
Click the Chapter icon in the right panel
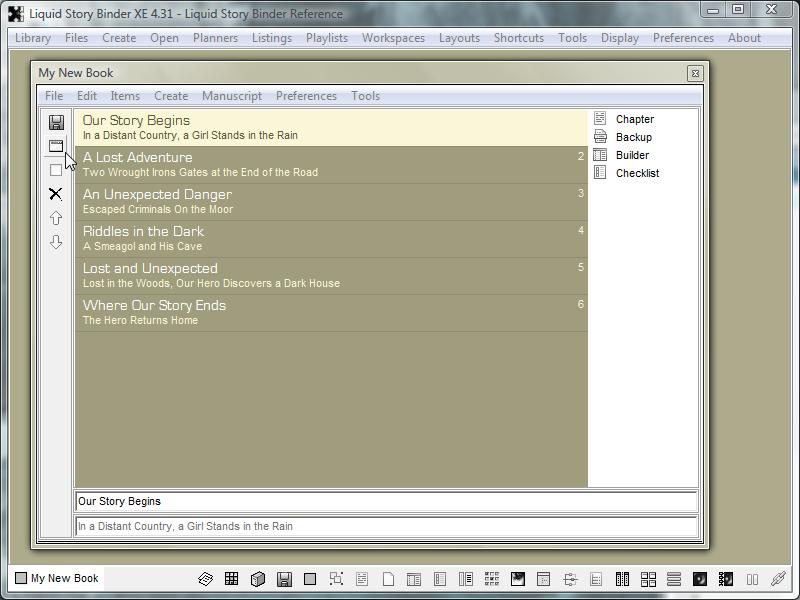click(600, 119)
